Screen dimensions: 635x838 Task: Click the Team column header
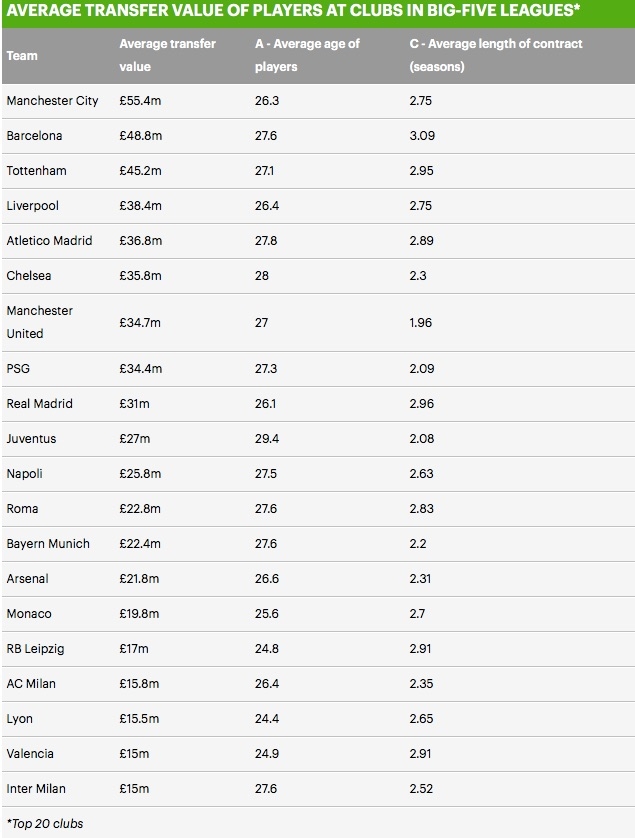point(22,56)
